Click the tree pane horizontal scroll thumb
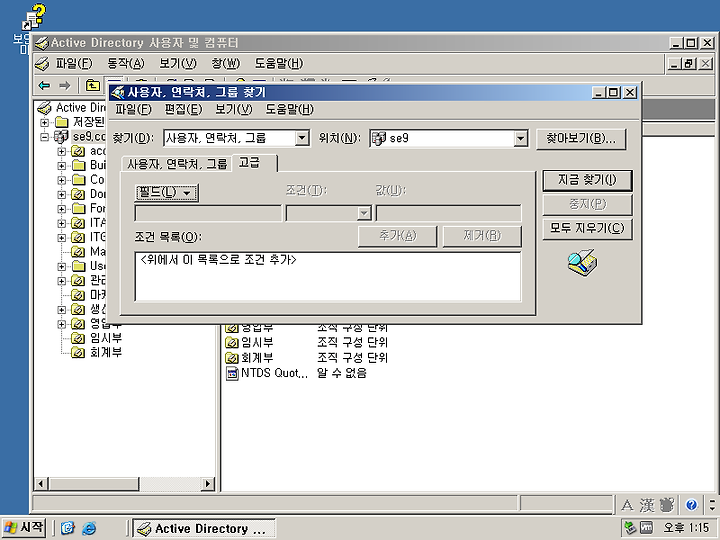 point(93,484)
